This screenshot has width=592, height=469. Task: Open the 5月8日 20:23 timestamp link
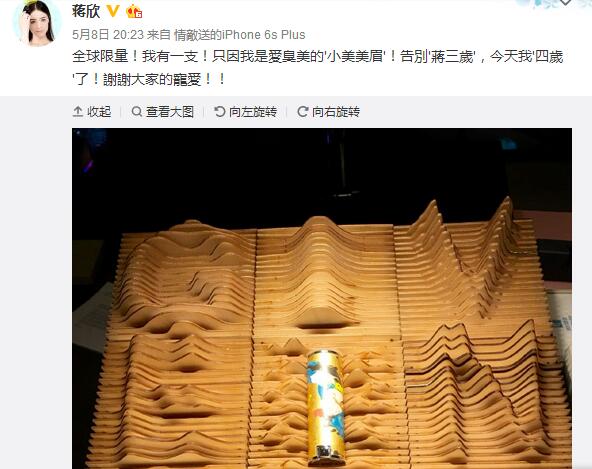click(x=108, y=35)
